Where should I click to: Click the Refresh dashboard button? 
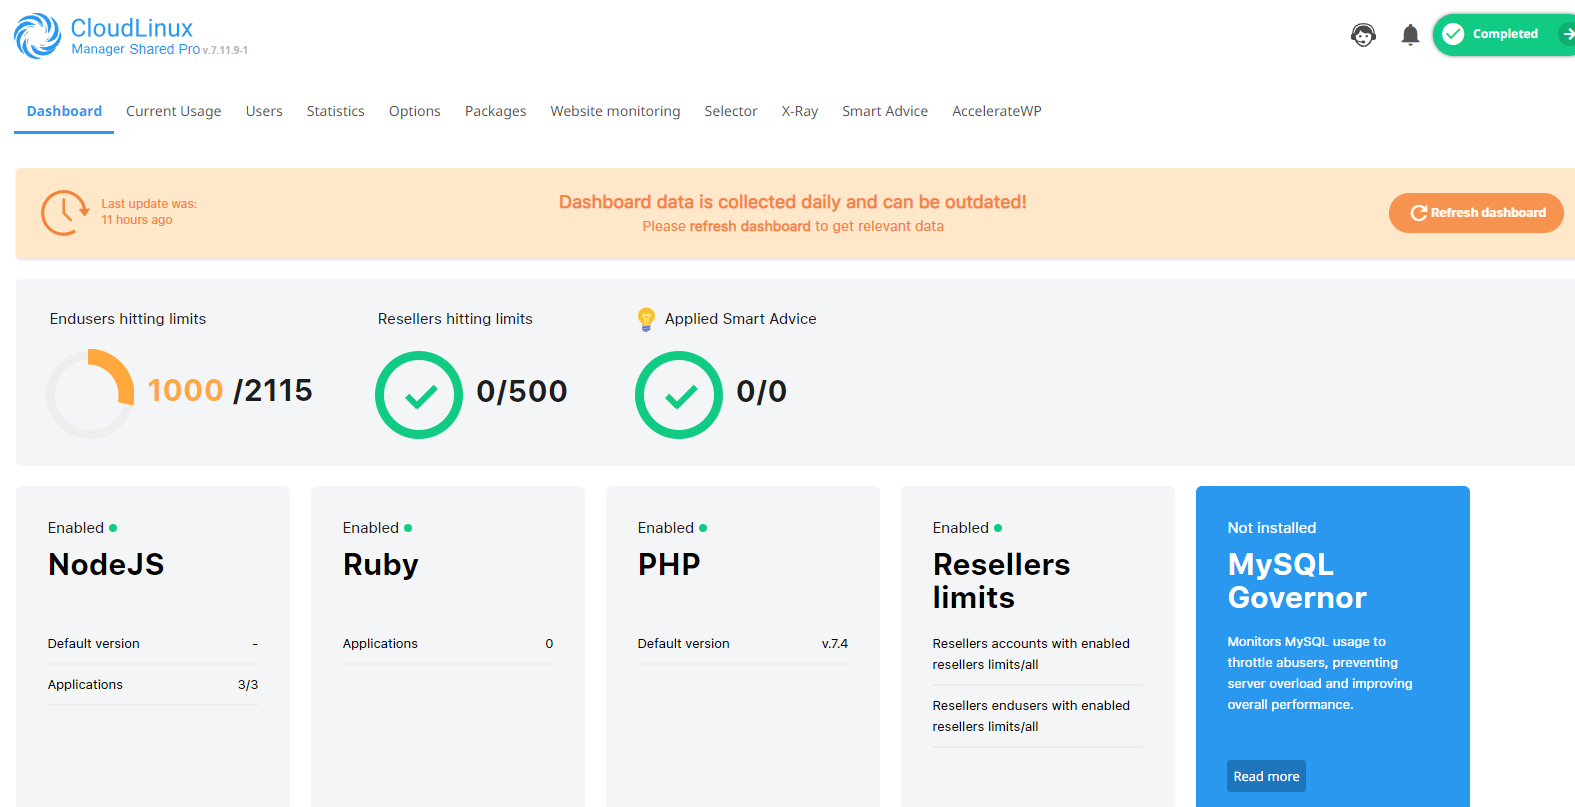coord(1476,213)
